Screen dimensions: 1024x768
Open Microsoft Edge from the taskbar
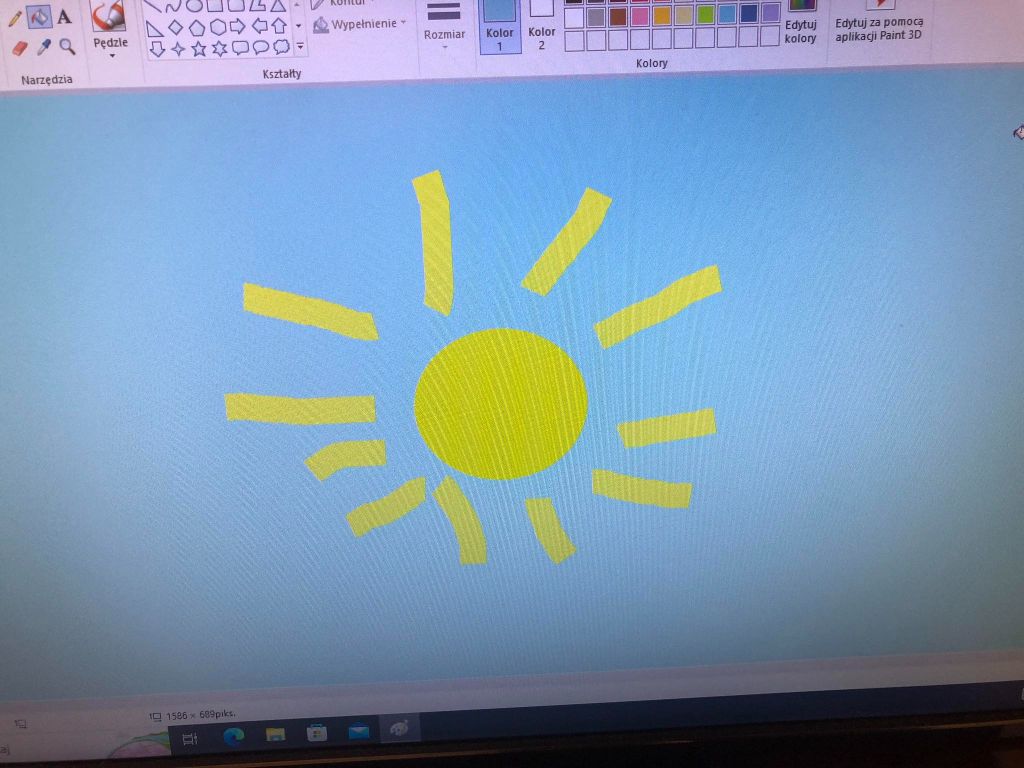click(x=233, y=737)
